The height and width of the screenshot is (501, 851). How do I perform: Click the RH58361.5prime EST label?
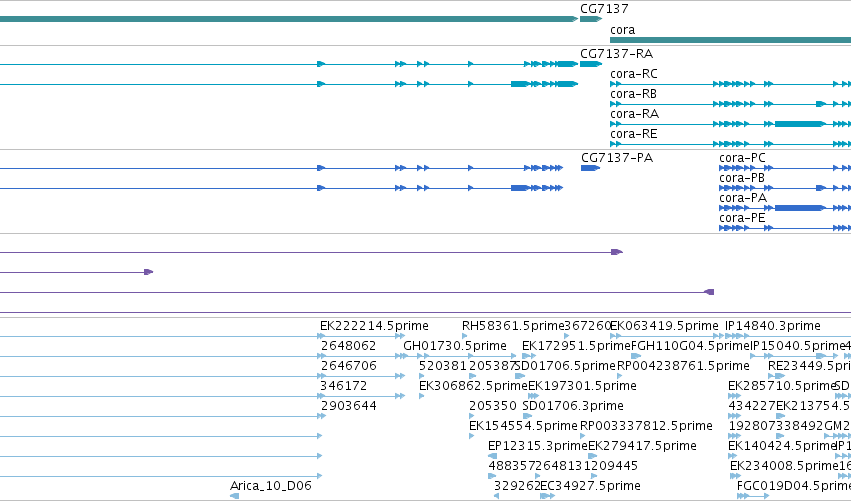[x=513, y=326]
